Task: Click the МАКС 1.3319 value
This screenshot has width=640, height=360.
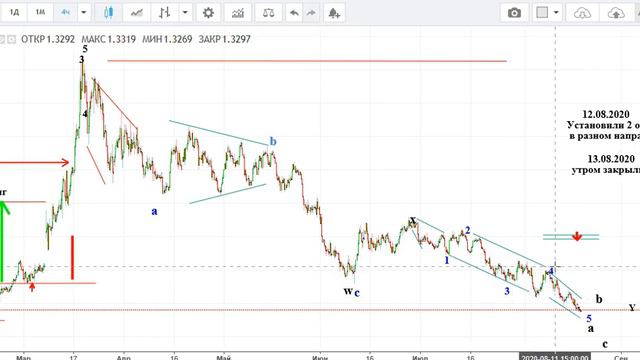Action: pos(108,39)
